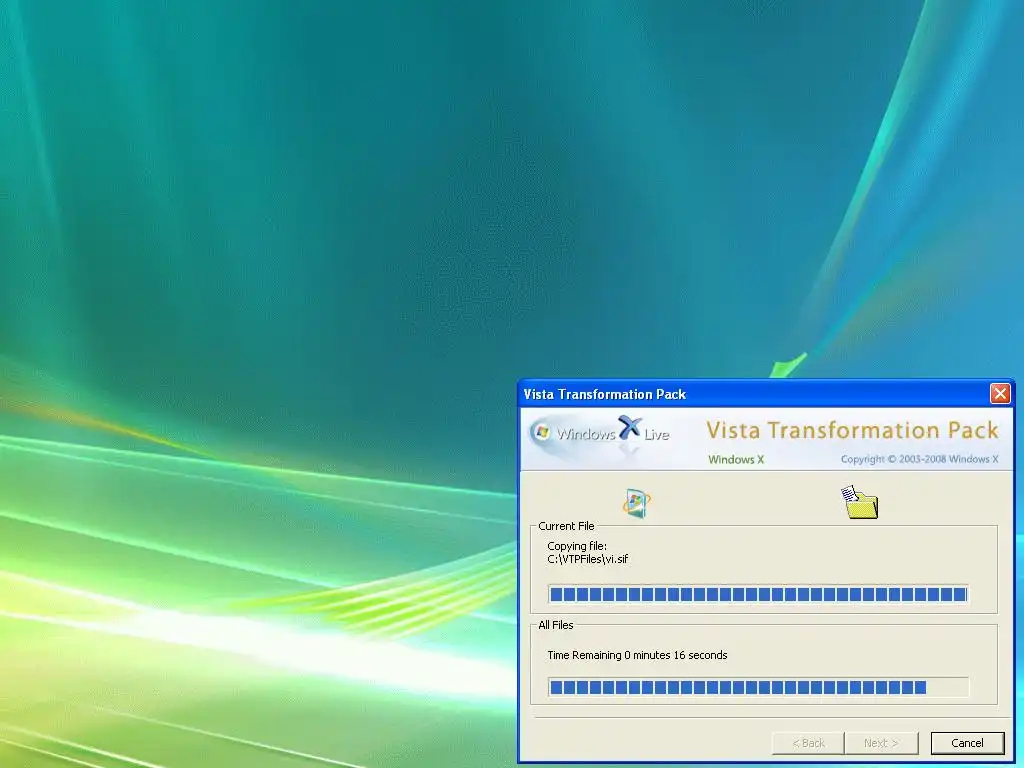The height and width of the screenshot is (768, 1024).
Task: Click the green Windows X text in banner
Action: click(736, 459)
